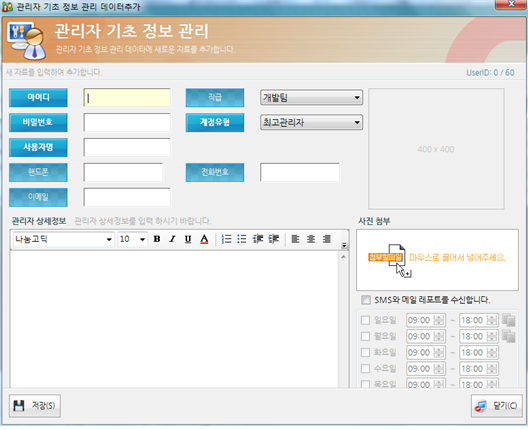The height and width of the screenshot is (430, 528).
Task: Check the 월요일 checkbox
Action: (x=365, y=336)
